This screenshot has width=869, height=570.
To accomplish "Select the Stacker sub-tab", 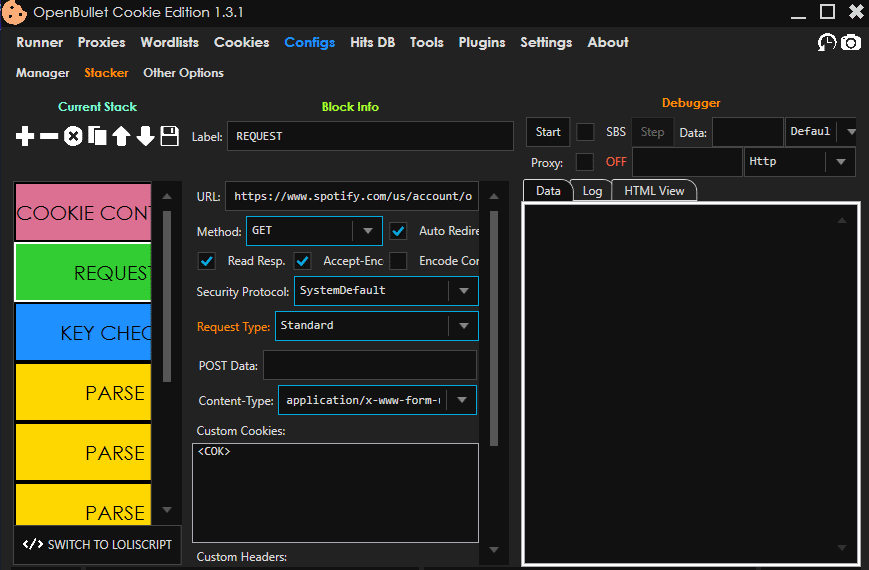I will tap(106, 73).
